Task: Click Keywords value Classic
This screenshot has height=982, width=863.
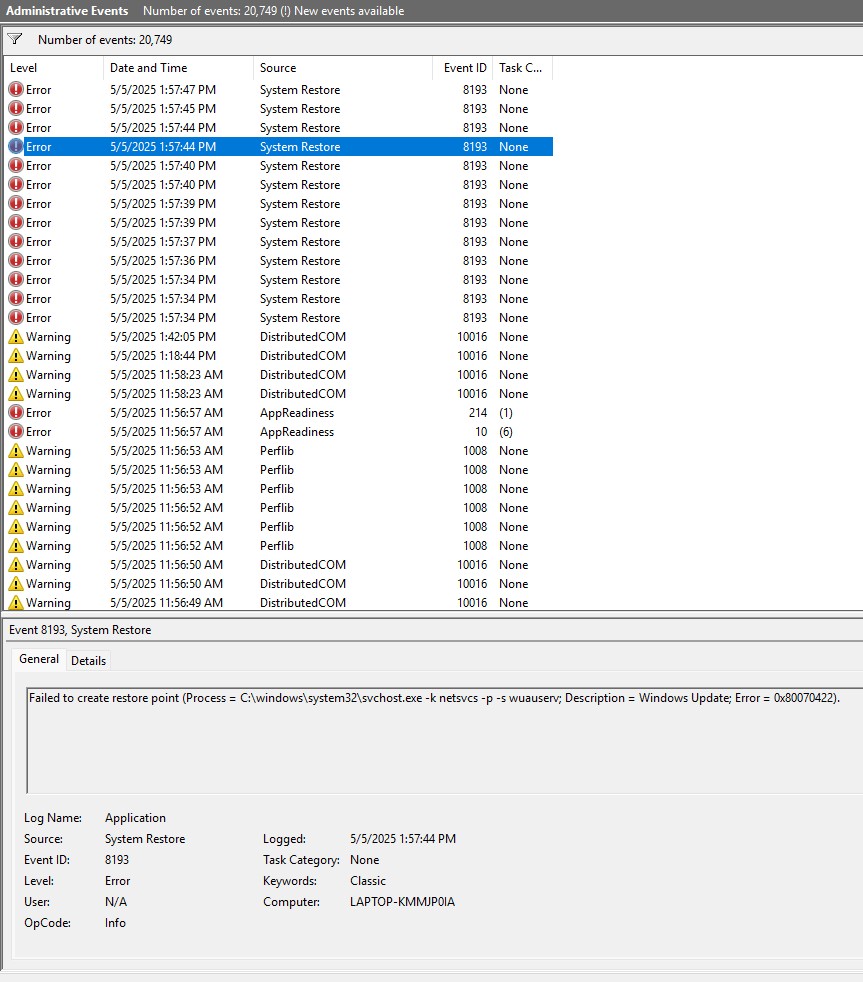Action: click(x=368, y=881)
